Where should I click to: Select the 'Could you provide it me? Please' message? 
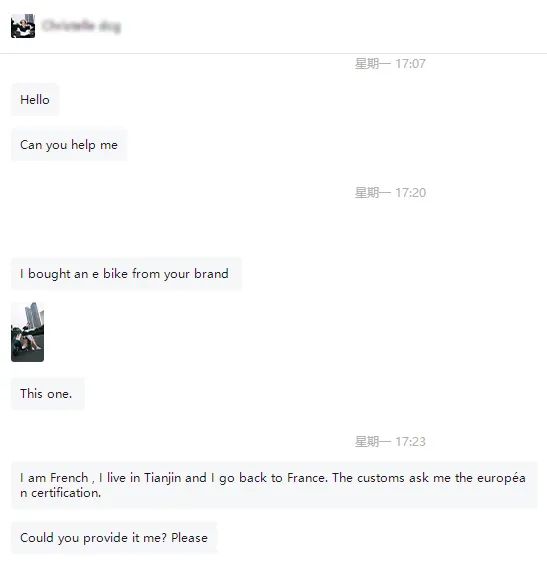[114, 537]
